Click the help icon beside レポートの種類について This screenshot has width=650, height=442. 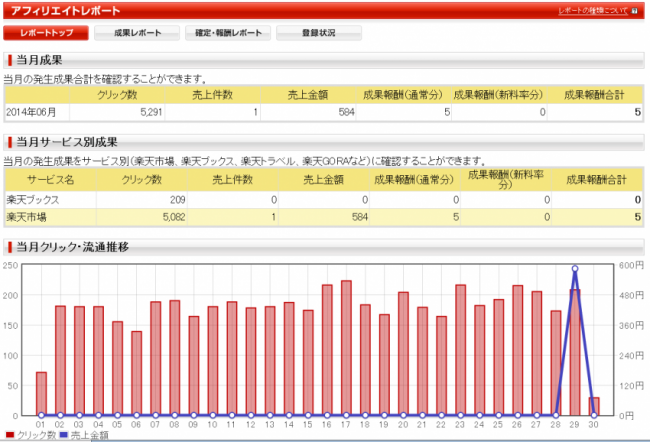click(x=634, y=11)
